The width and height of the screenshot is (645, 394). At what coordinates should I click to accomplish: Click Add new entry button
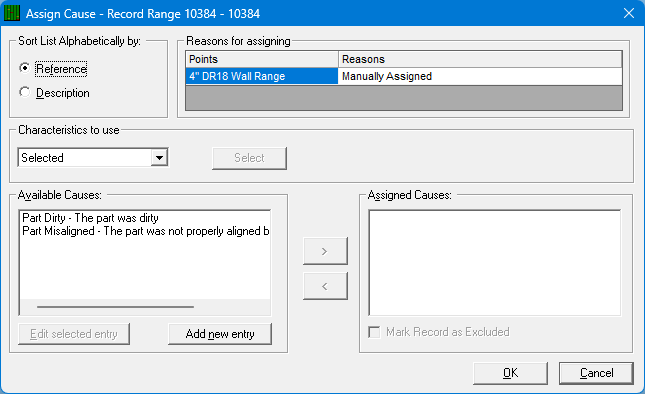tap(220, 334)
